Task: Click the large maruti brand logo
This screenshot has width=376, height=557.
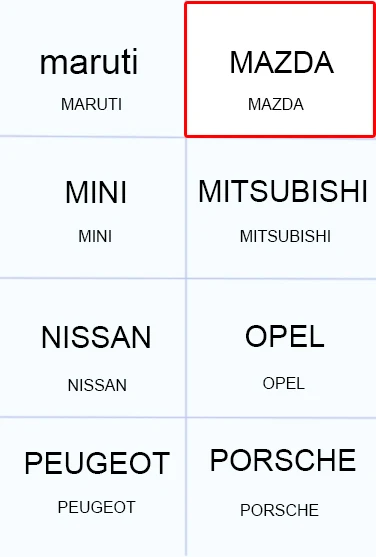Action: tap(89, 63)
